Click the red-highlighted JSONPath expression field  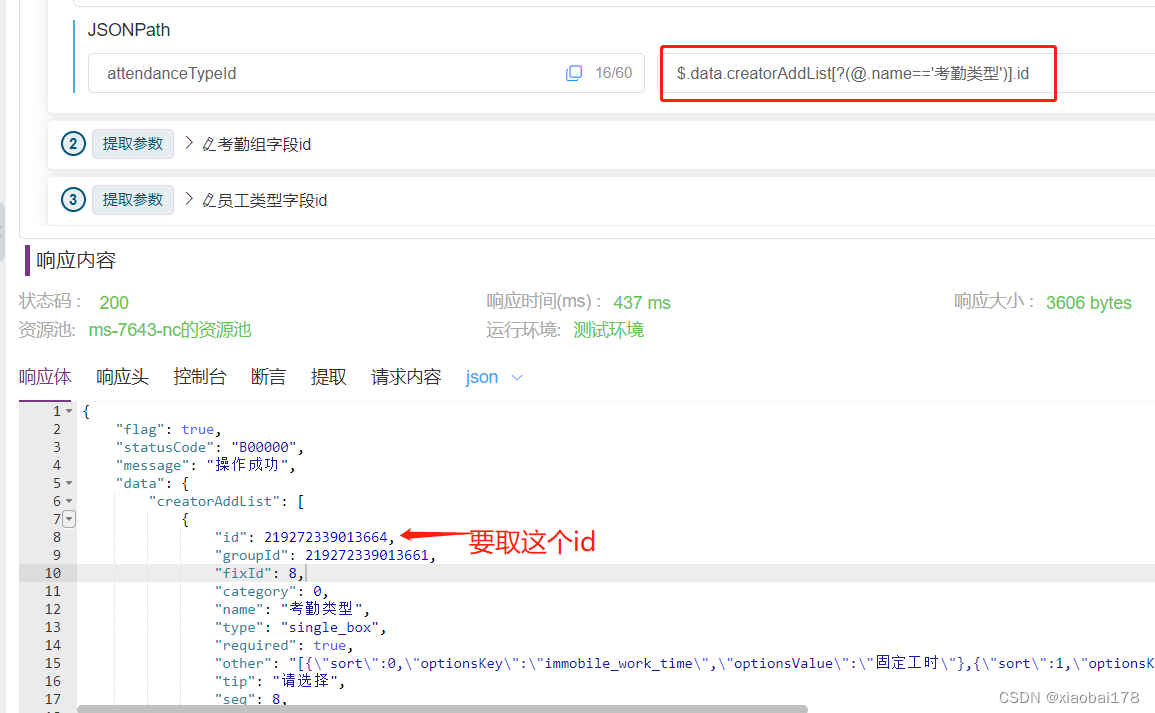click(x=857, y=73)
